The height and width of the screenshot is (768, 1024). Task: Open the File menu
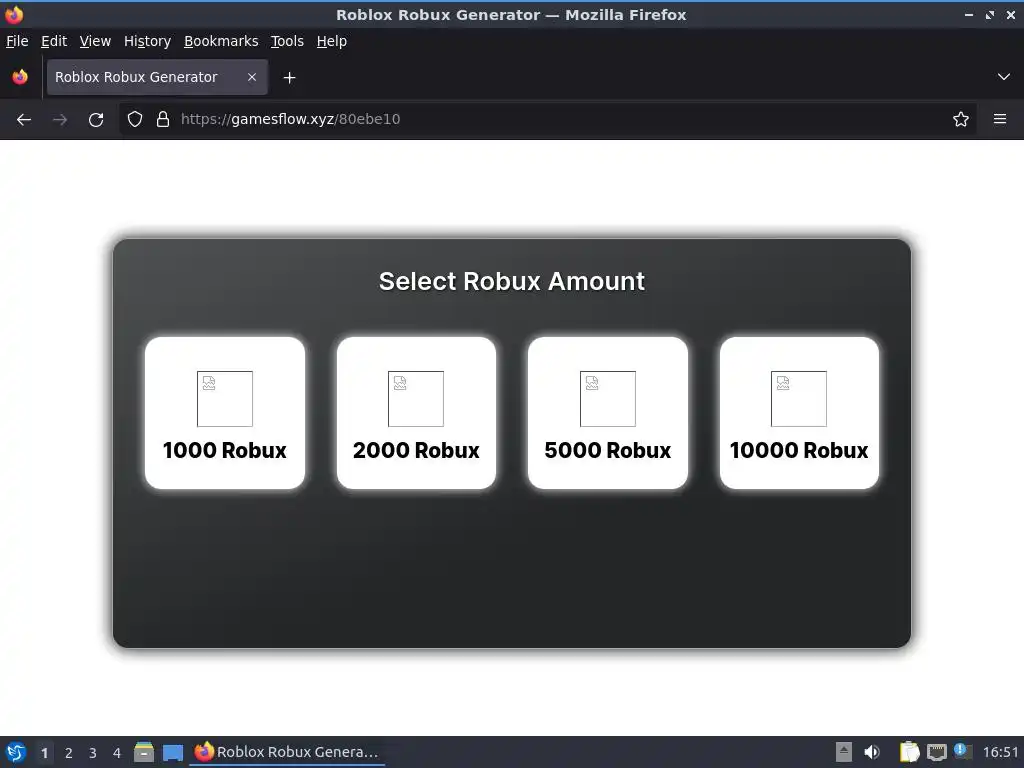pyautogui.click(x=17, y=41)
